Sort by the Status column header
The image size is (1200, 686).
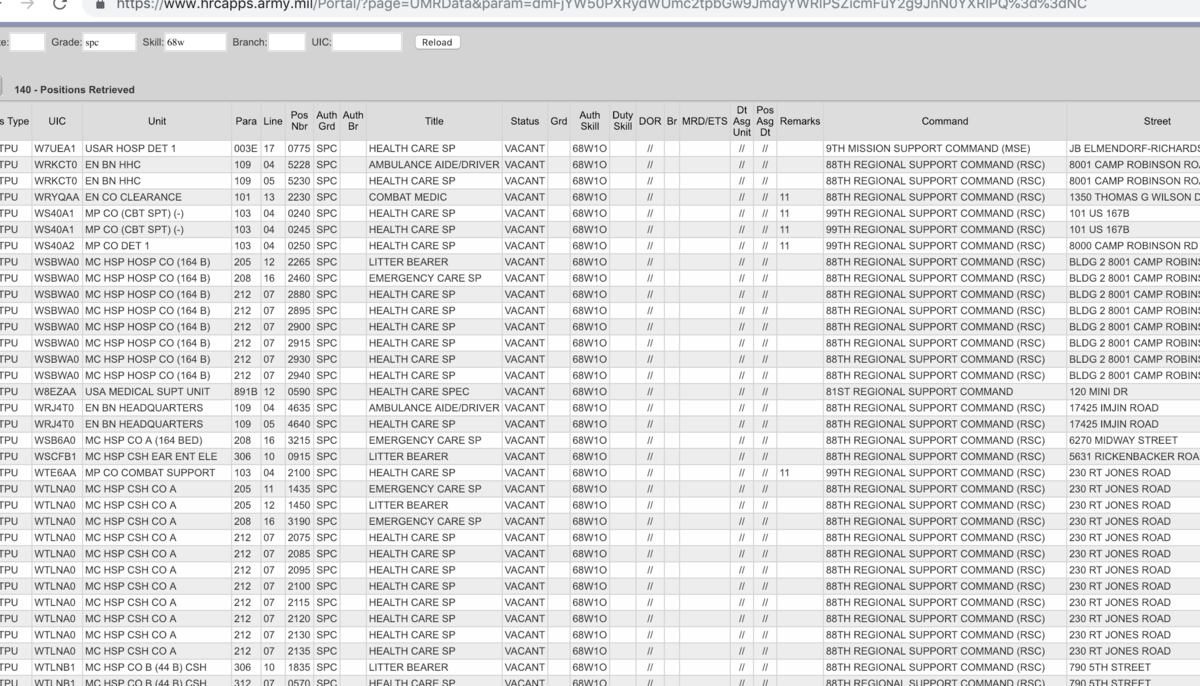525,121
